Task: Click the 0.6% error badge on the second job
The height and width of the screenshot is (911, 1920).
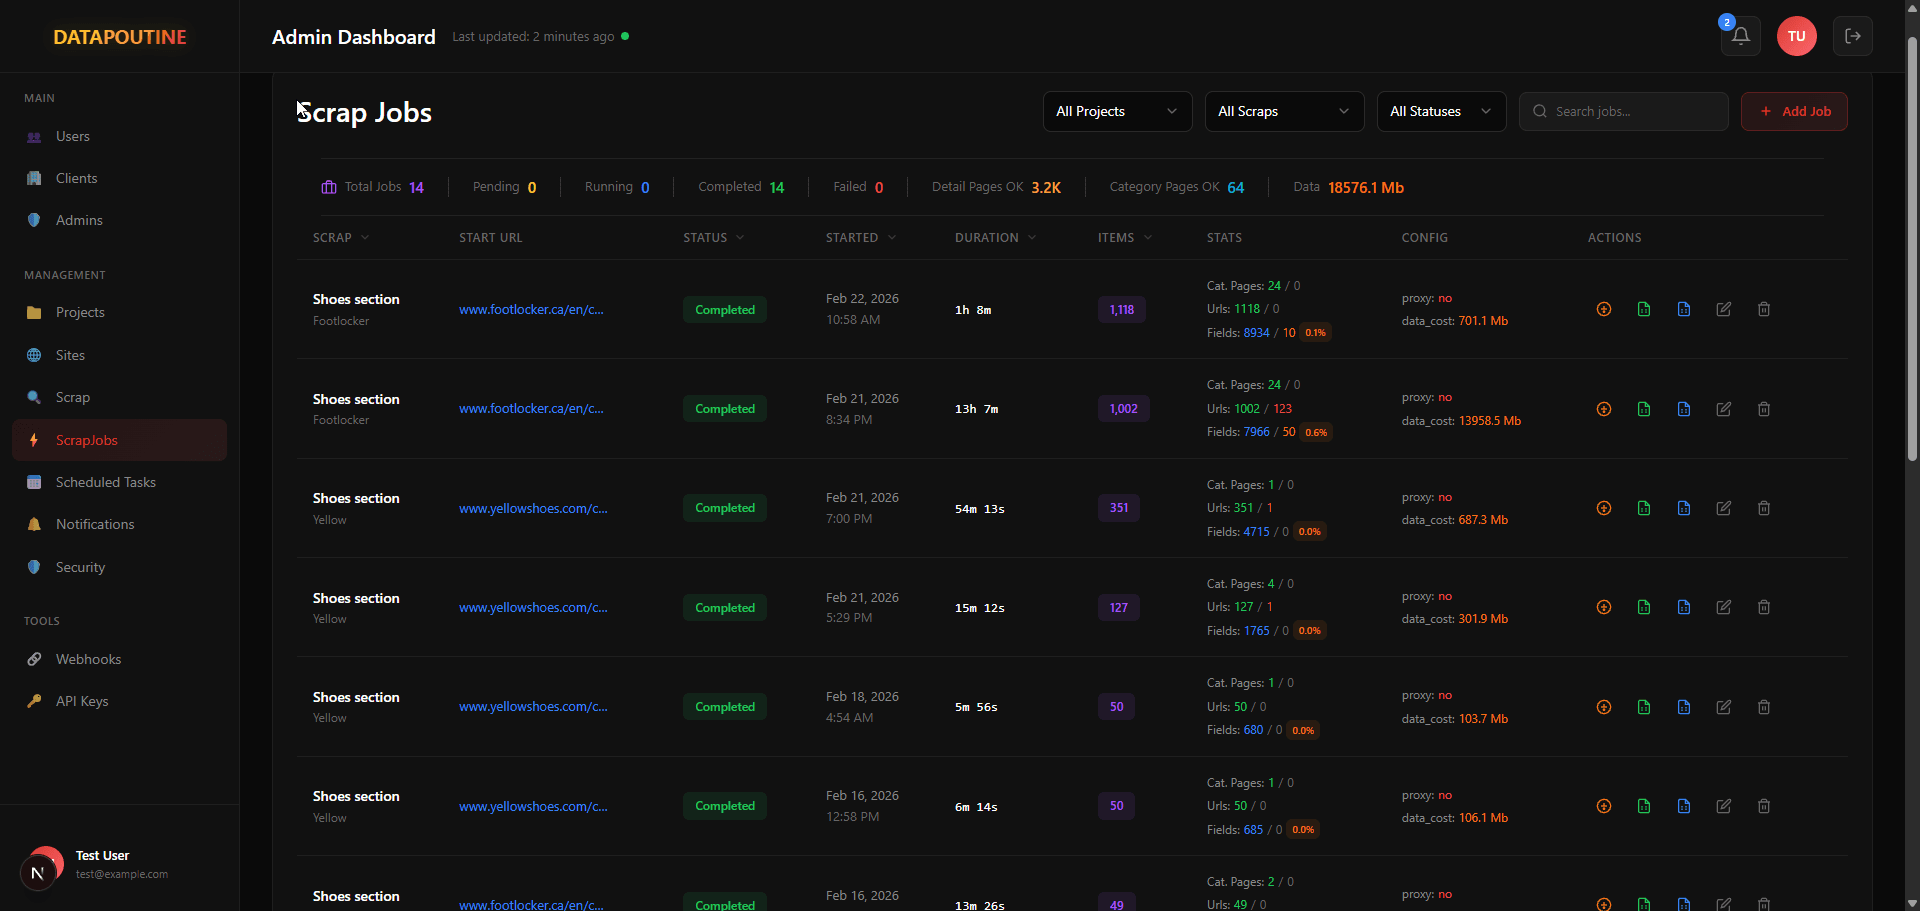Action: click(x=1316, y=432)
